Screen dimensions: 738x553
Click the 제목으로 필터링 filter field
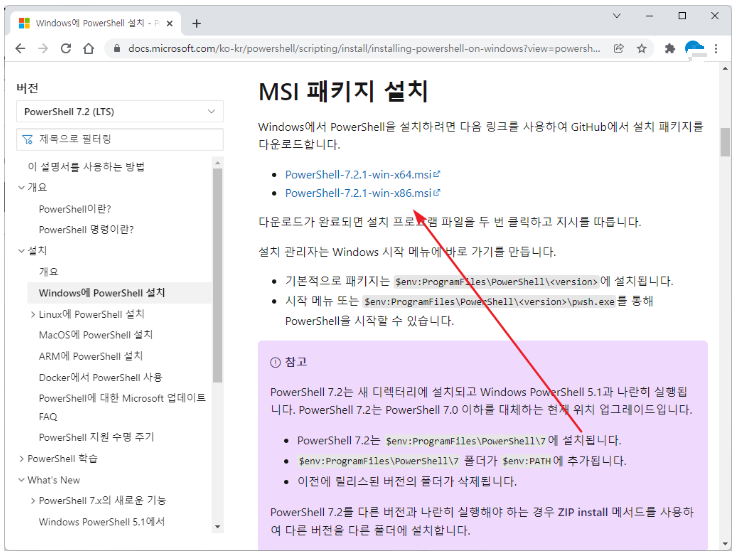[x=120, y=139]
